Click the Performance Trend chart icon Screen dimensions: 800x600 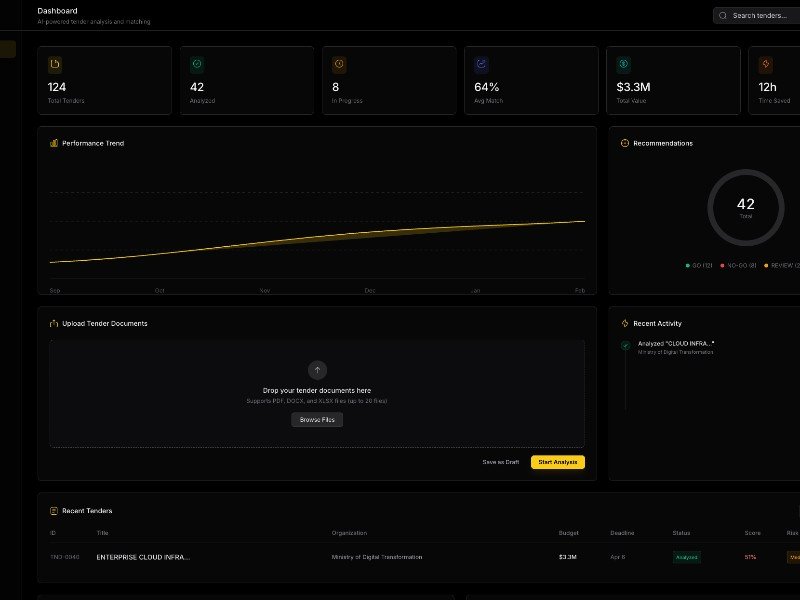52,143
